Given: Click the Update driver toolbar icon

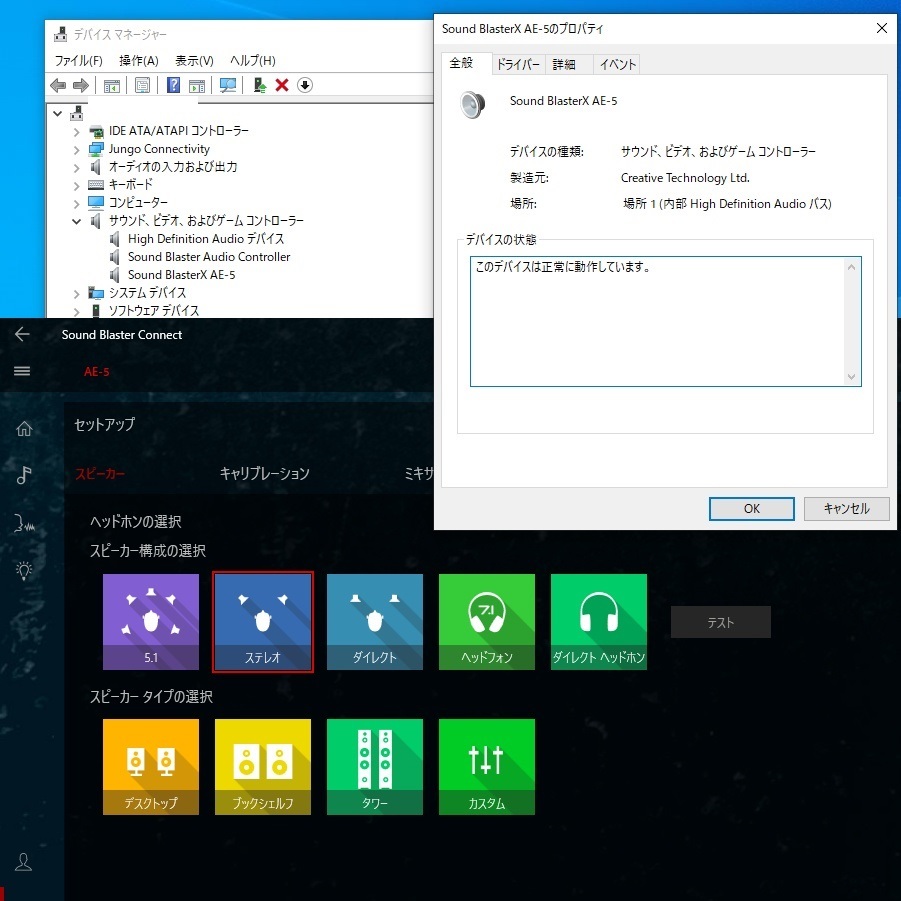Looking at the screenshot, I should [x=259, y=86].
